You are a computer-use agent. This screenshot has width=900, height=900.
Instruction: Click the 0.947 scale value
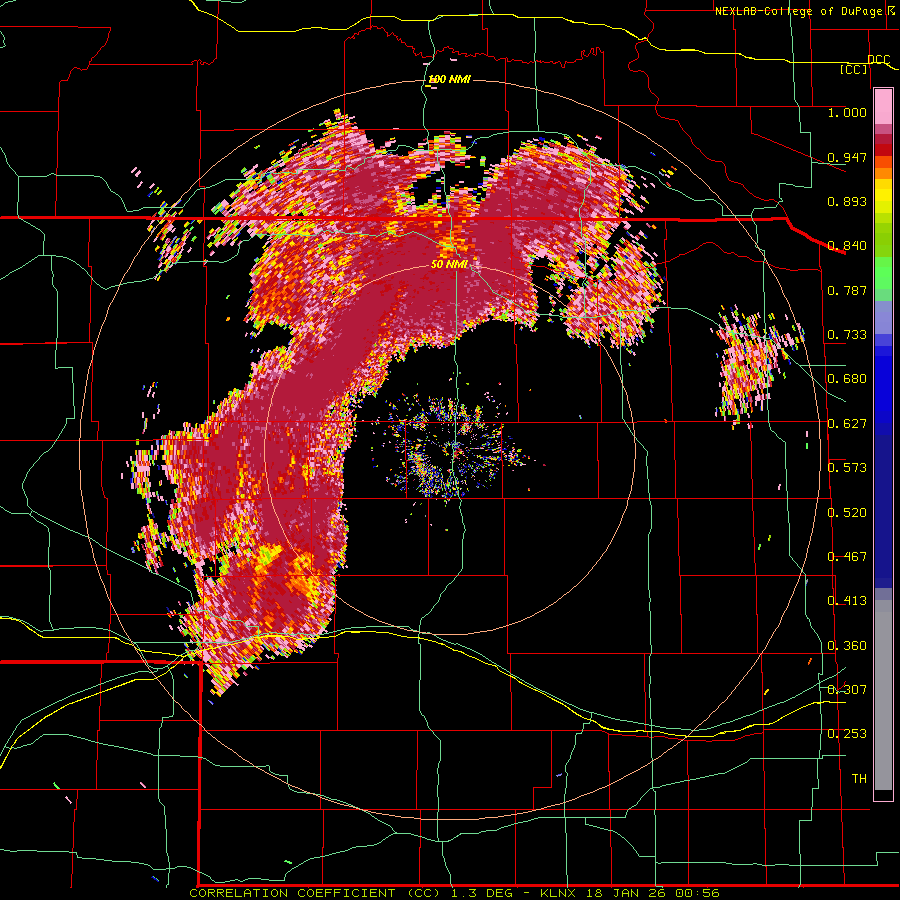click(x=847, y=157)
